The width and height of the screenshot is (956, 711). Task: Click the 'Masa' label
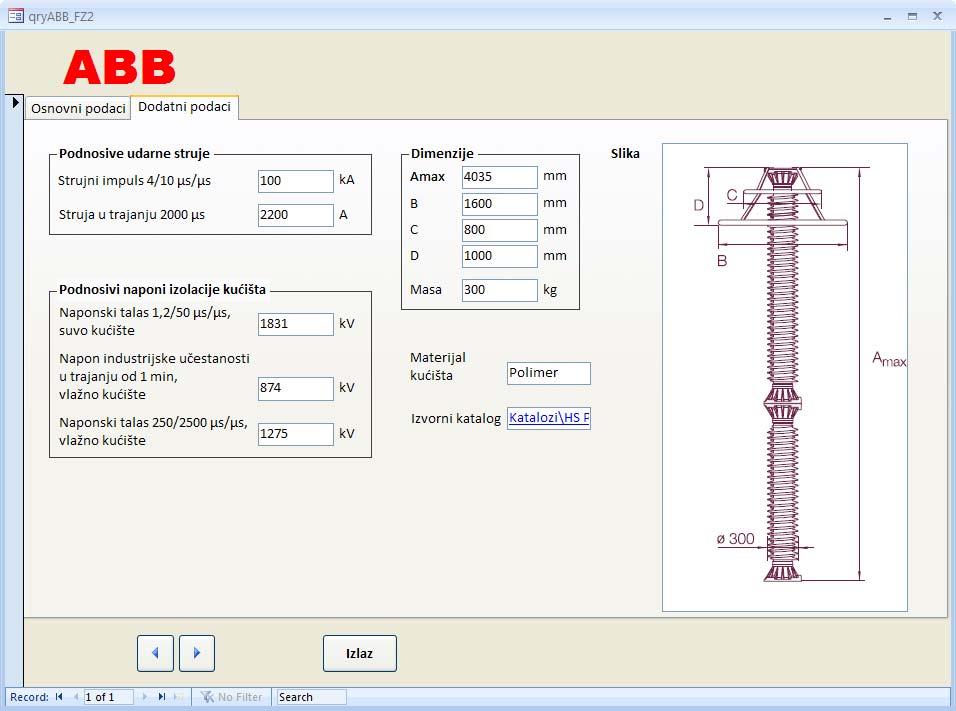tap(426, 290)
